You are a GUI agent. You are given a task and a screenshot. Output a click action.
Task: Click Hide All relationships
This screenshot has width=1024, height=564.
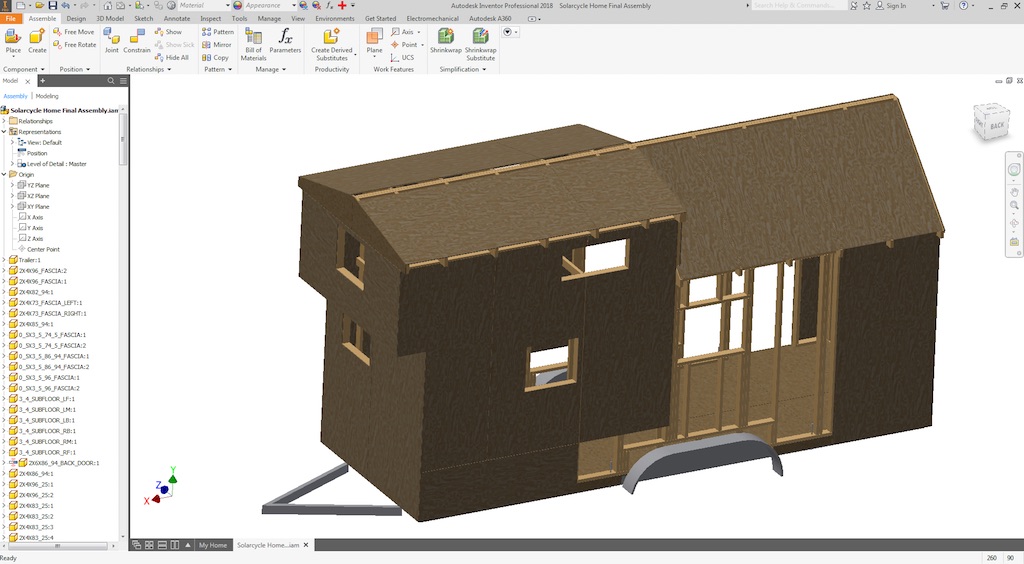(x=171, y=58)
